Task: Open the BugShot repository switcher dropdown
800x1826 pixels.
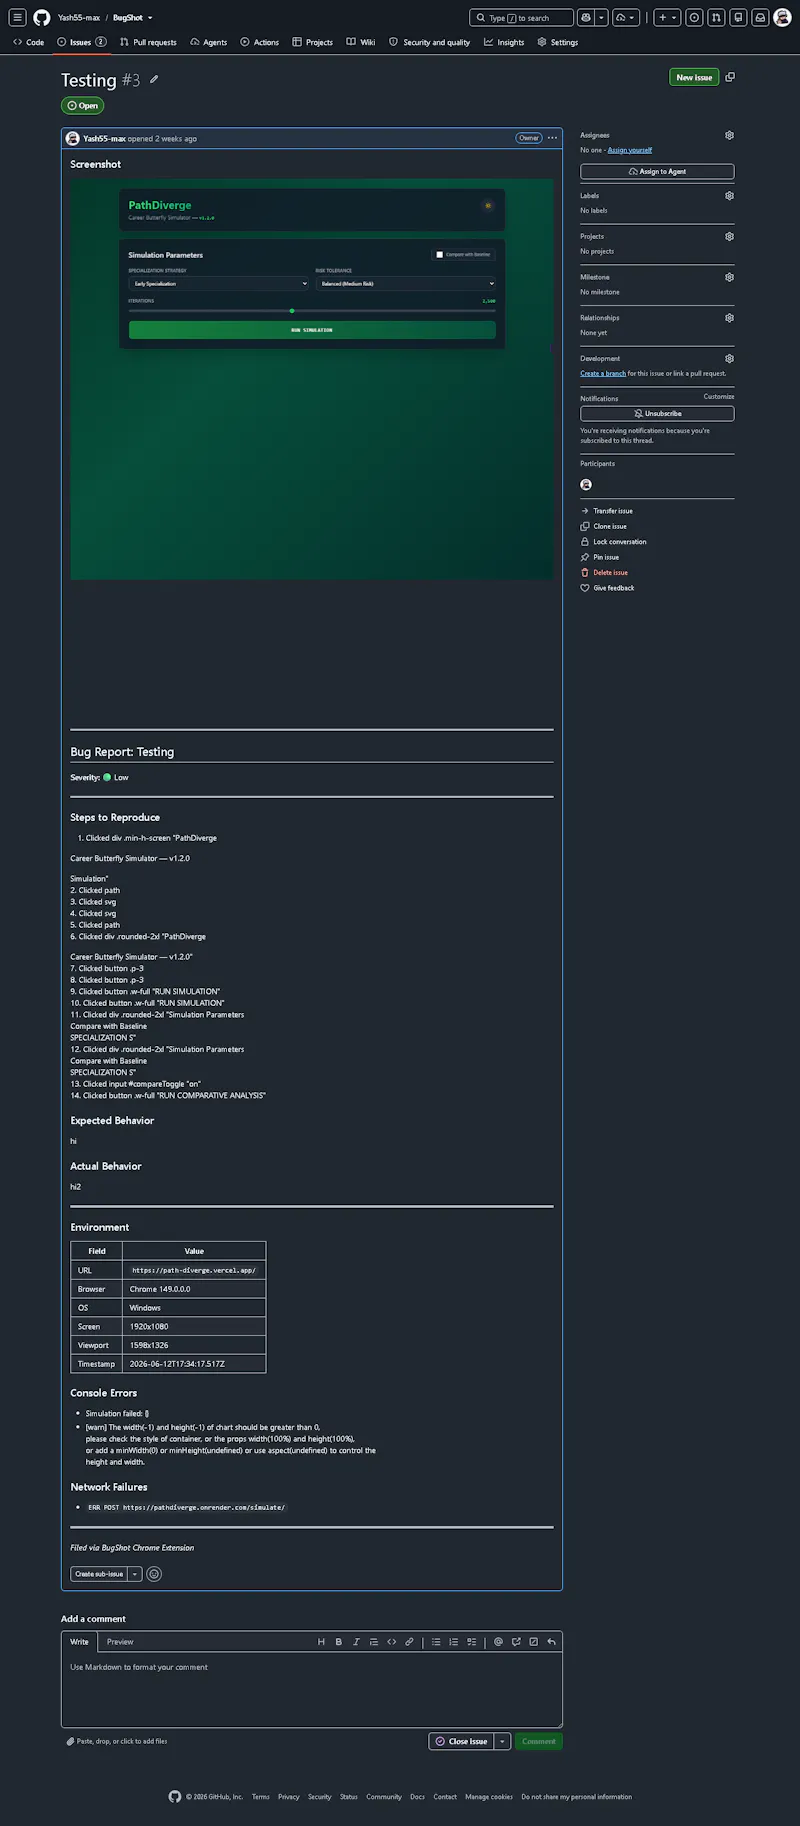Action: (x=150, y=18)
